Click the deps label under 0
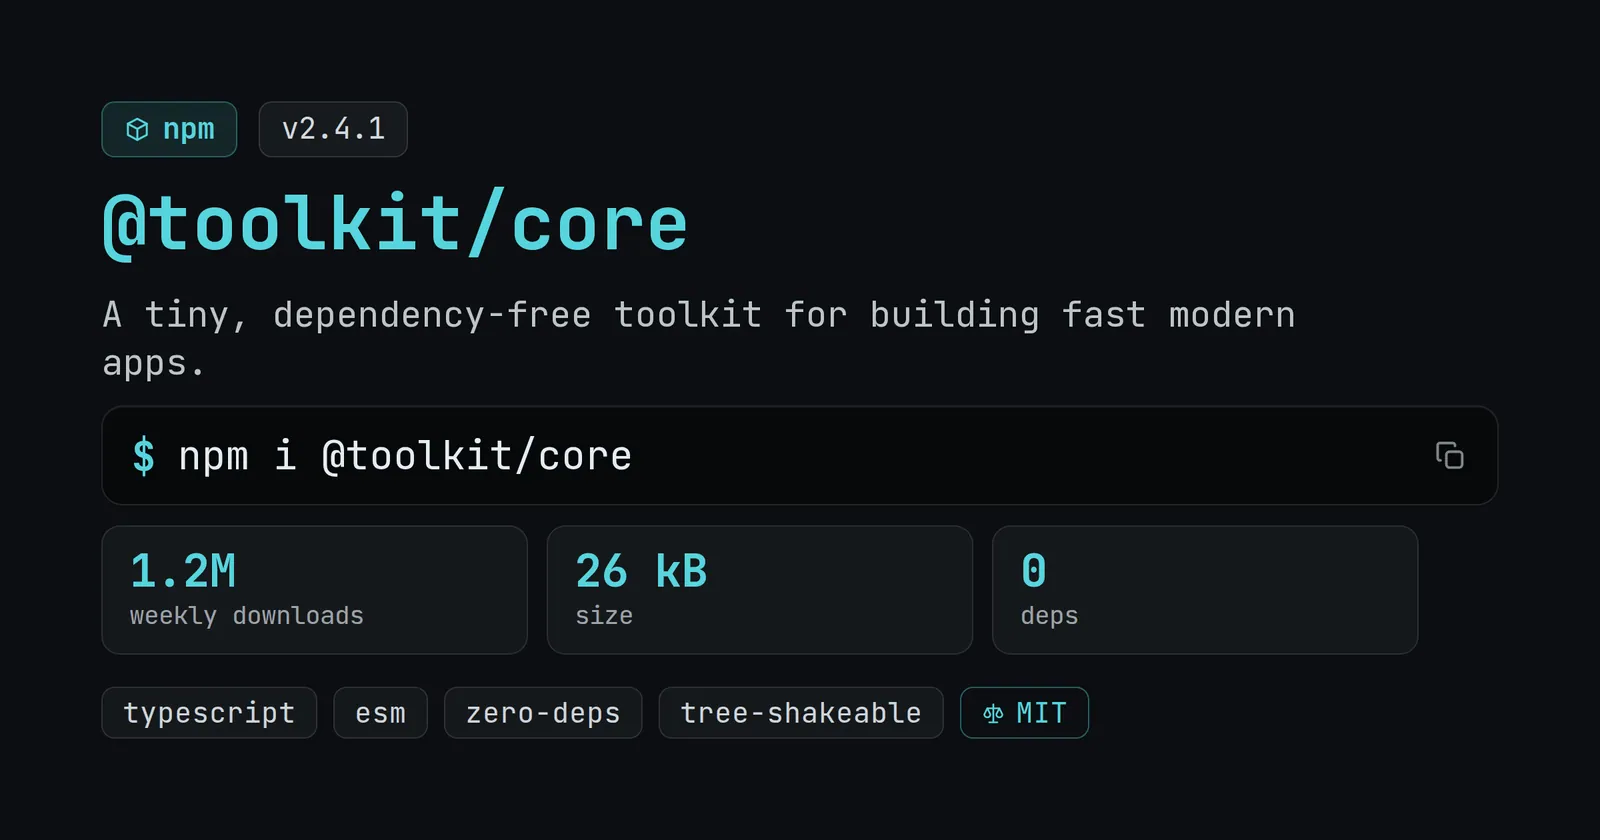Screen dimensions: 1600x840 pos(1049,616)
